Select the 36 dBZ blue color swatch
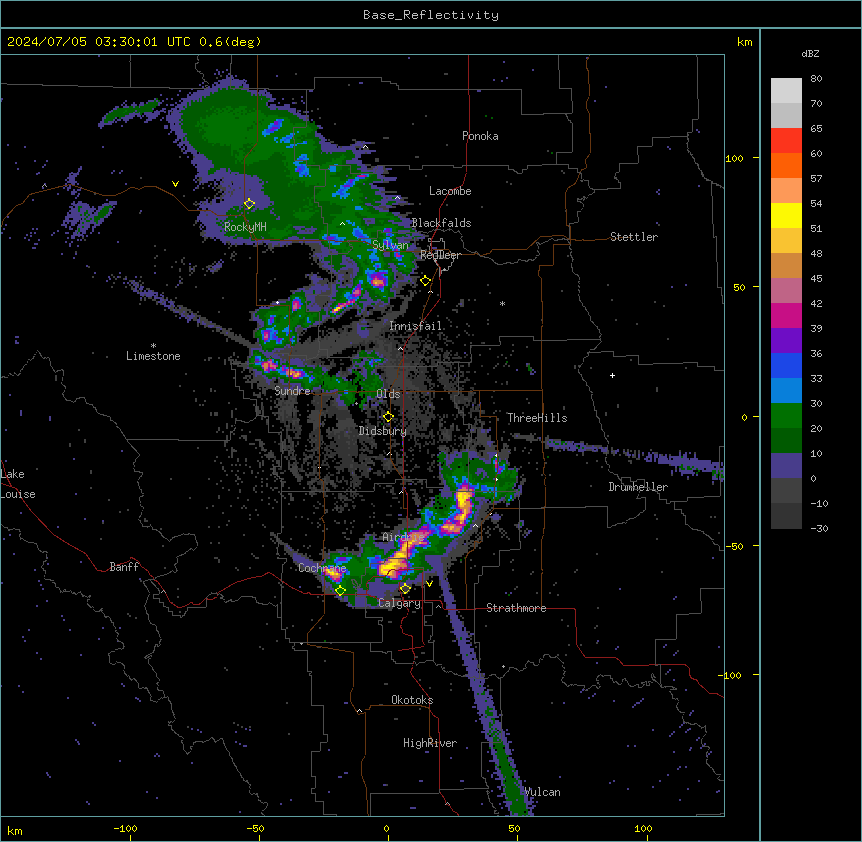Image resolution: width=862 pixels, height=842 pixels. 786,365
